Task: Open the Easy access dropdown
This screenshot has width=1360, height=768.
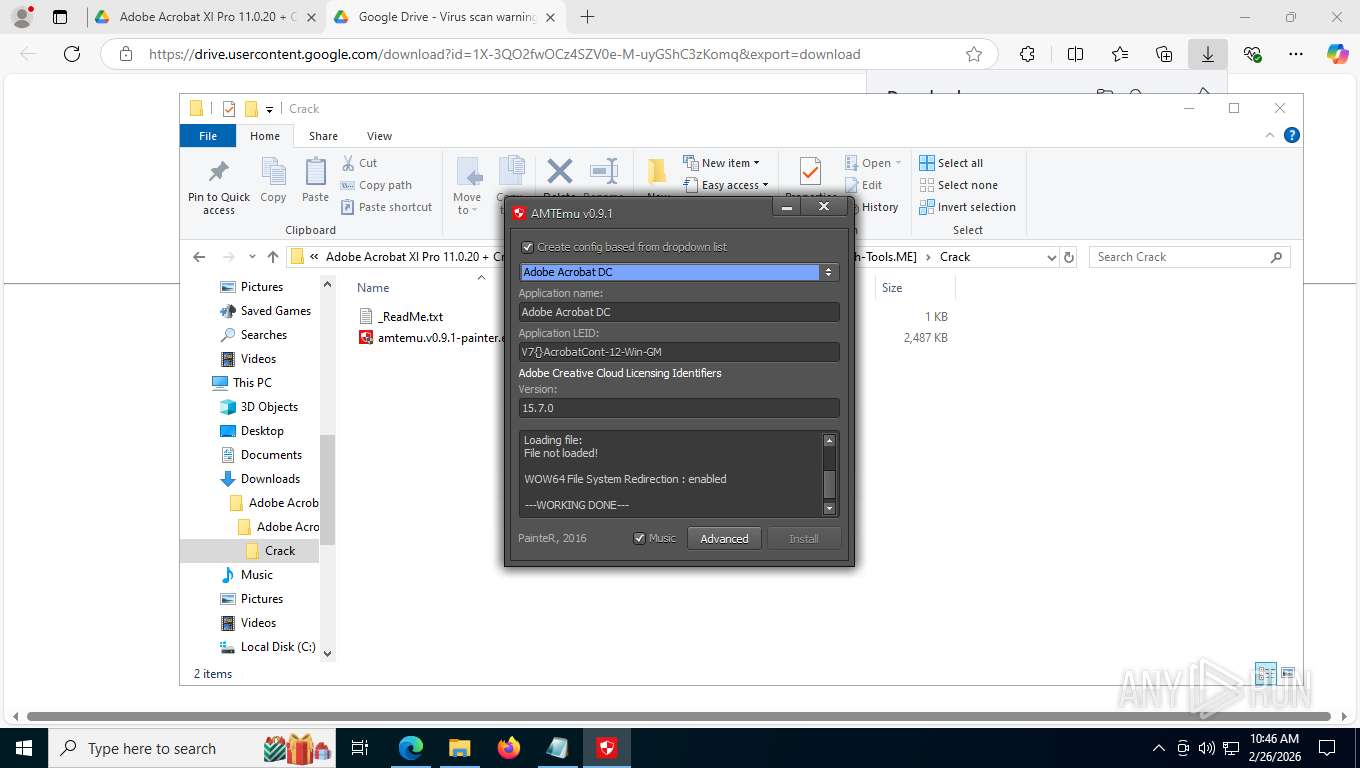Action: click(727, 185)
